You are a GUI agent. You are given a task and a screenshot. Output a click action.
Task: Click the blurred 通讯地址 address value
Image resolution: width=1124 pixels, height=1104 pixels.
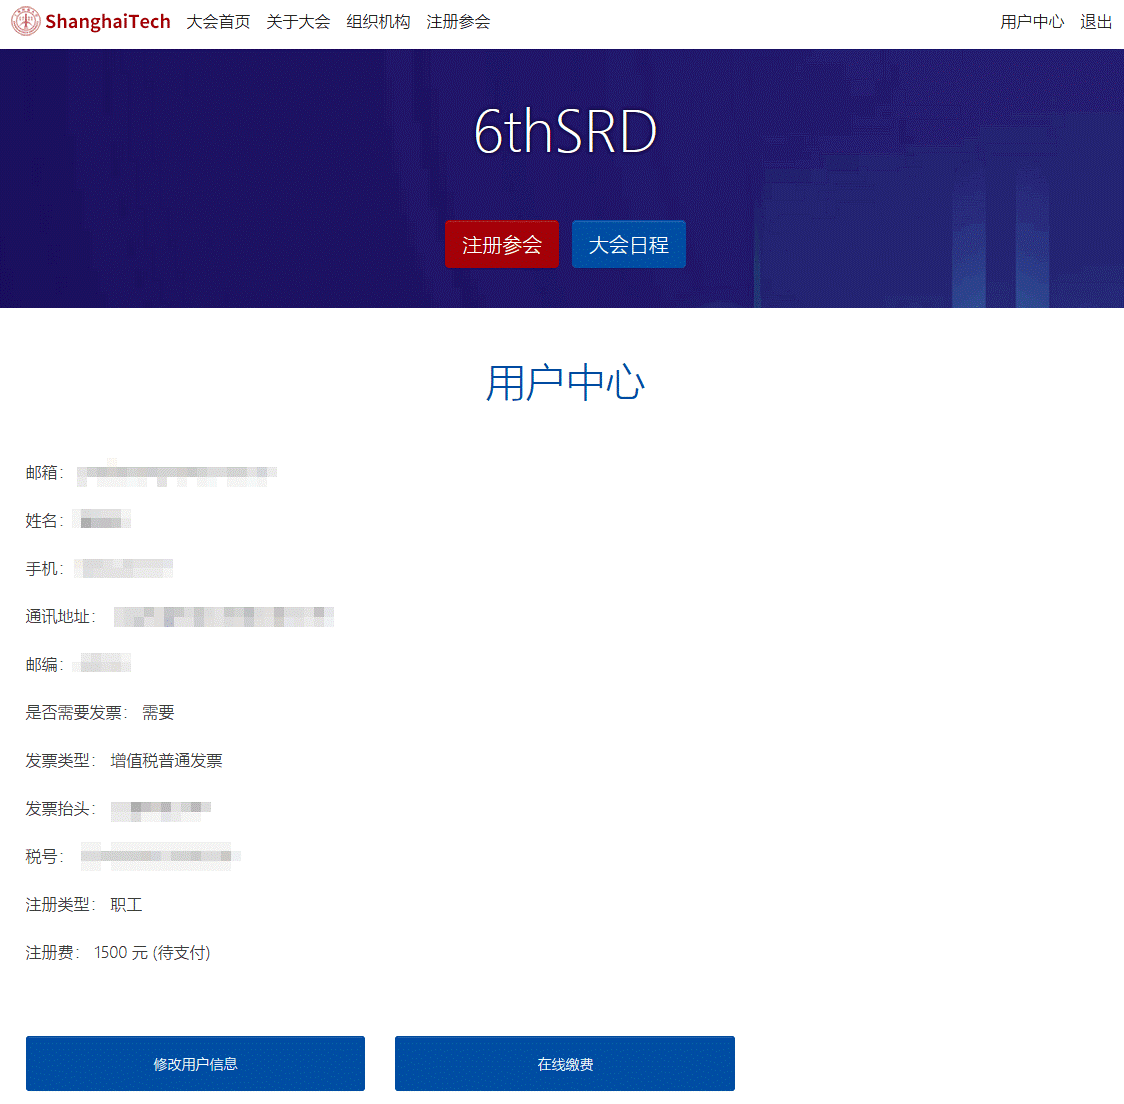pos(223,616)
